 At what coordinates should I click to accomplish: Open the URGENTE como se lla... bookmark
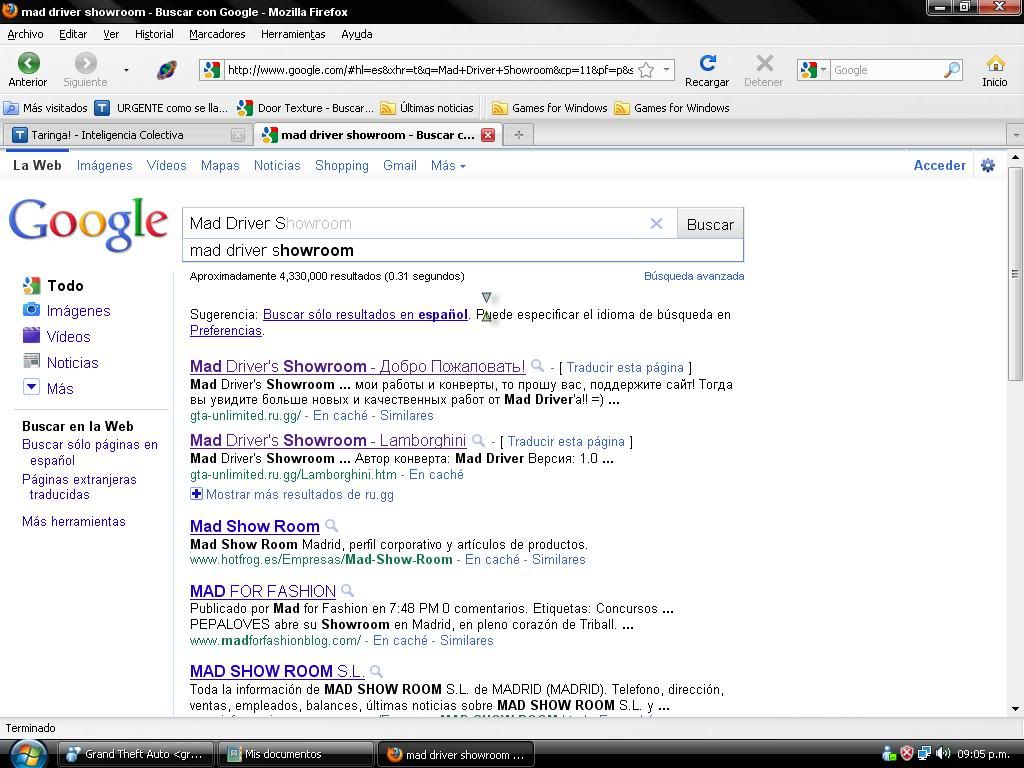pyautogui.click(x=161, y=108)
